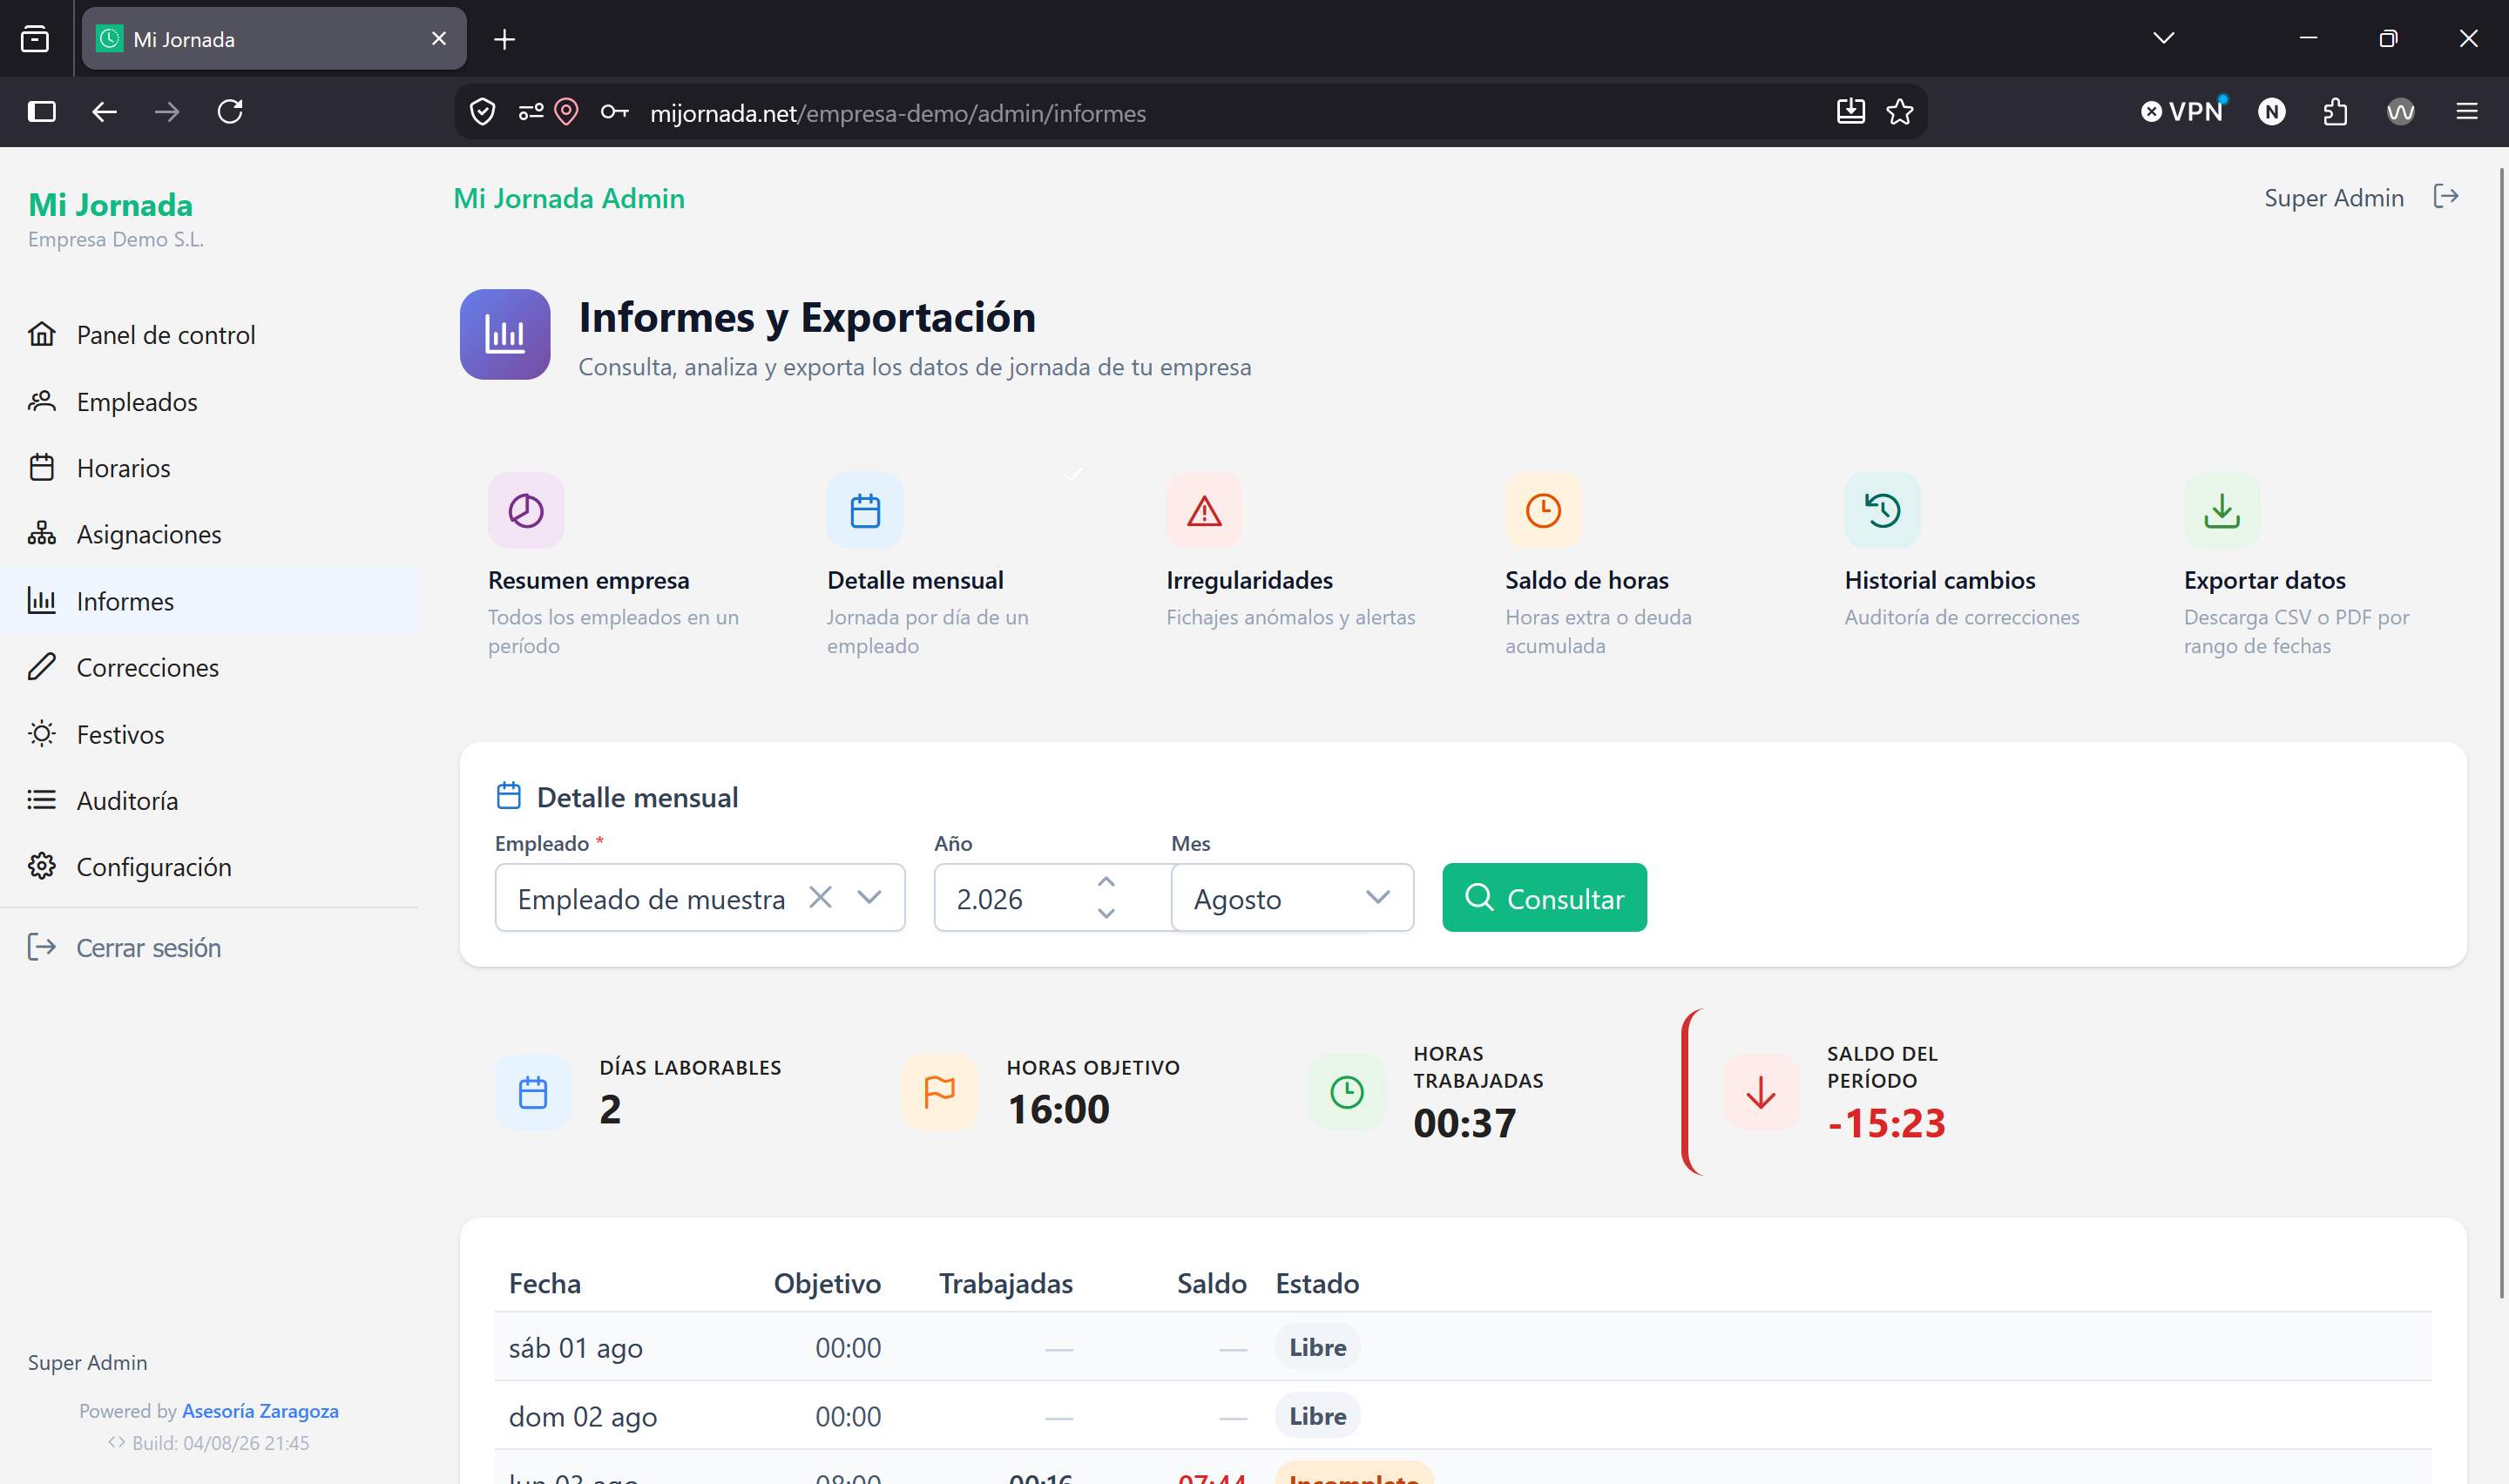
Task: Open Exportar datos download icon
Action: [x=2221, y=510]
